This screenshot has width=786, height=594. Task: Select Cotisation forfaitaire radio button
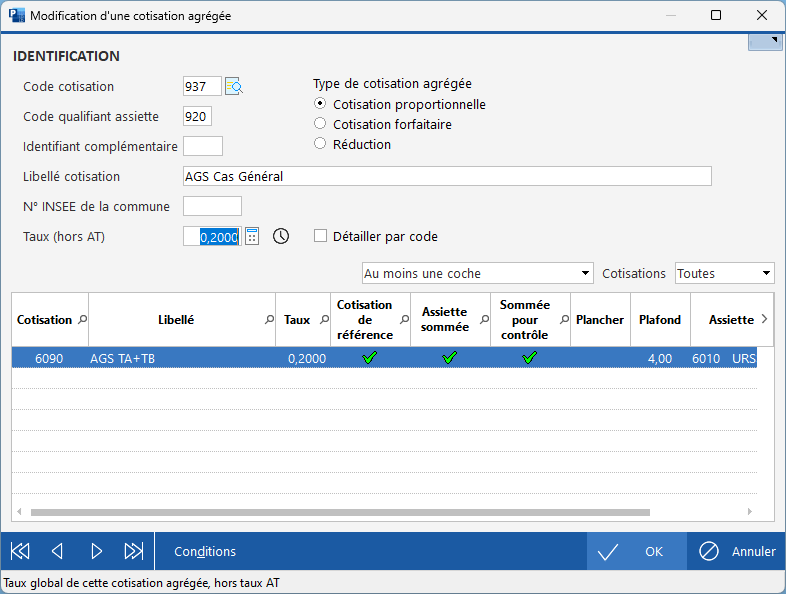[320, 124]
